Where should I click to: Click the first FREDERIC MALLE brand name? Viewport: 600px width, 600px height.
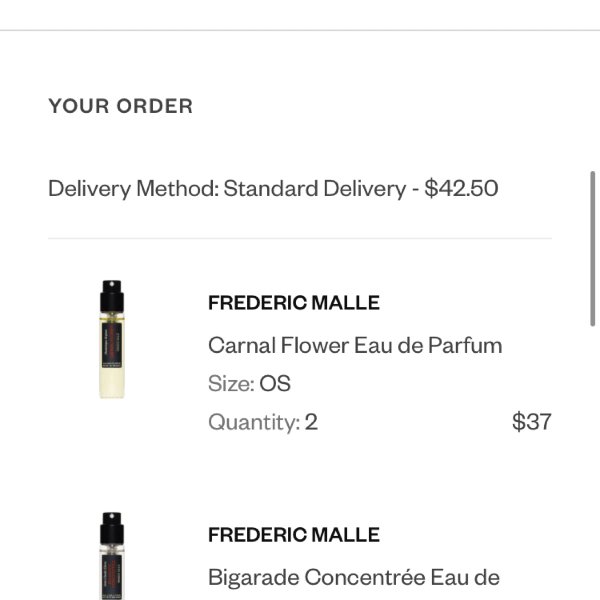click(x=294, y=303)
